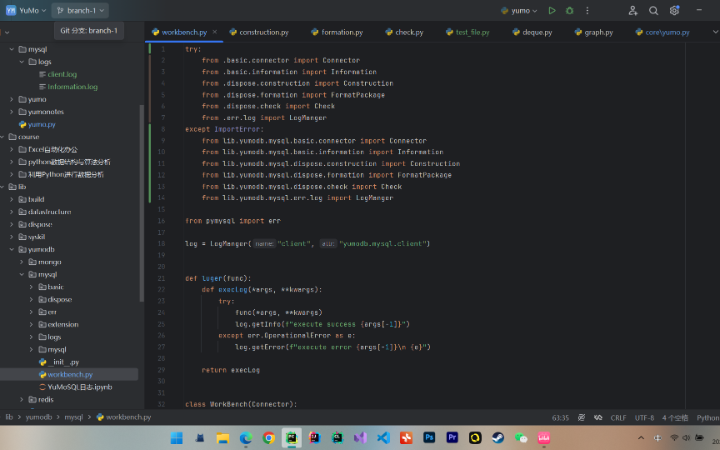Expand the mongo folder
The width and height of the screenshot is (720, 450).
pos(22,262)
